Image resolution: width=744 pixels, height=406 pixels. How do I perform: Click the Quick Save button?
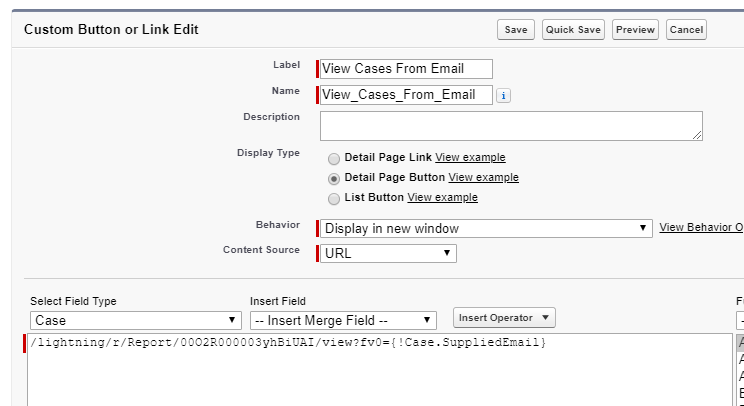(x=573, y=30)
